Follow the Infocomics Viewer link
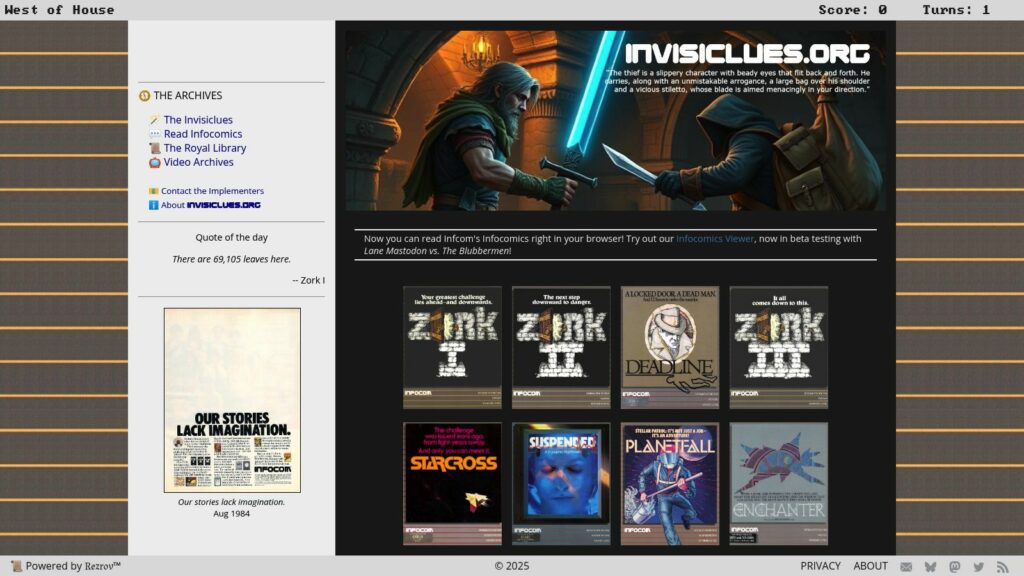The width and height of the screenshot is (1024, 576). tap(714, 239)
